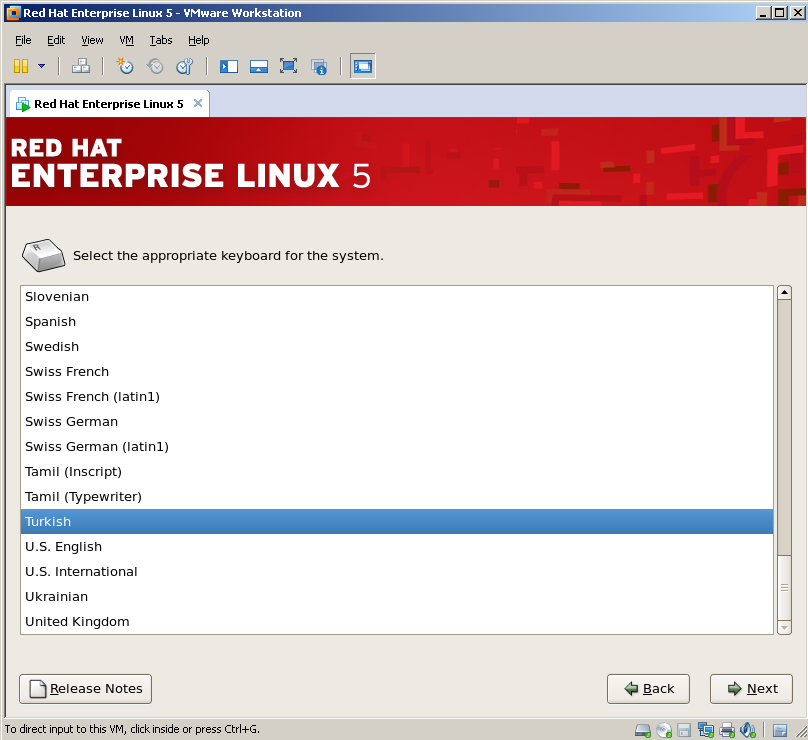808x740 pixels.
Task: Click the keyboard list scrollbar thumb
Action: point(784,587)
